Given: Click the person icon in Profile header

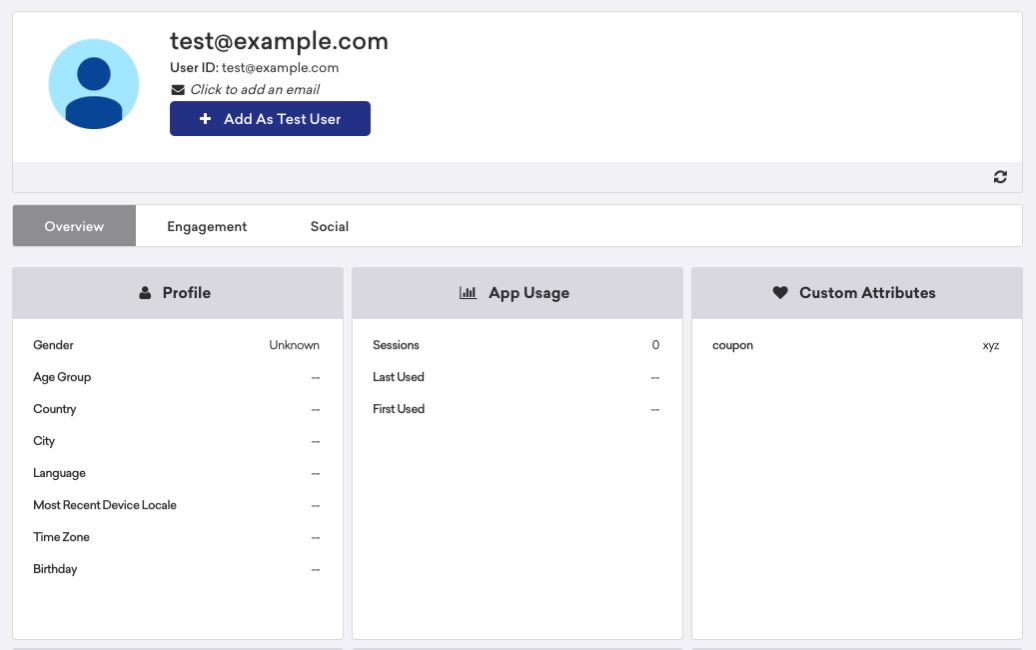Looking at the screenshot, I should click(x=145, y=293).
